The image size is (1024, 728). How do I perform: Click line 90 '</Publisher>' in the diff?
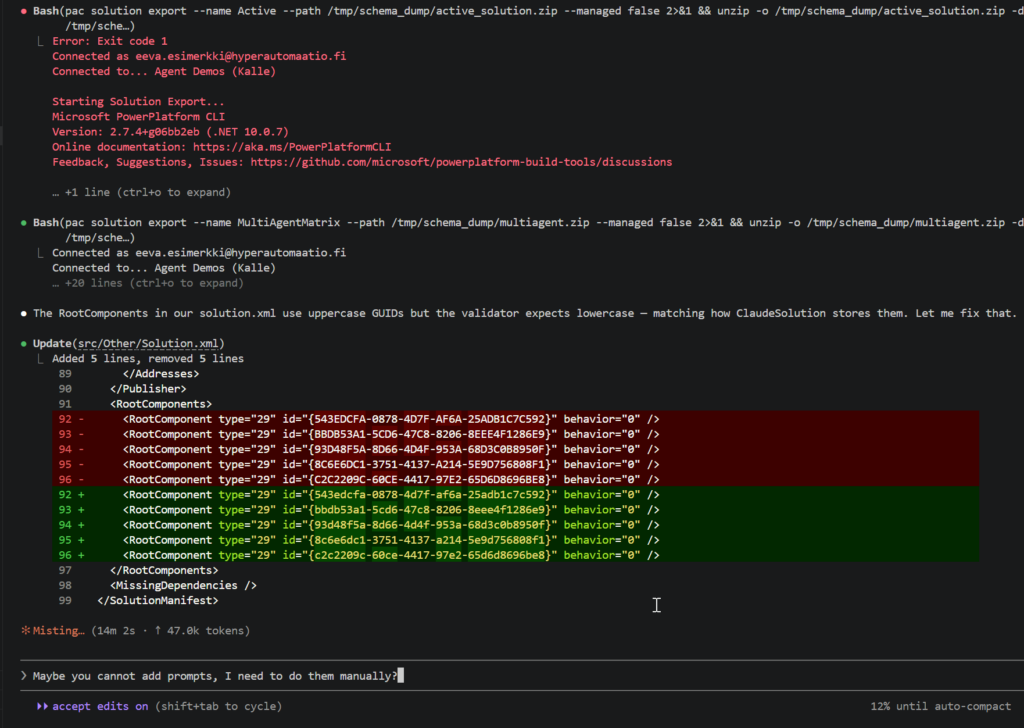tap(148, 389)
